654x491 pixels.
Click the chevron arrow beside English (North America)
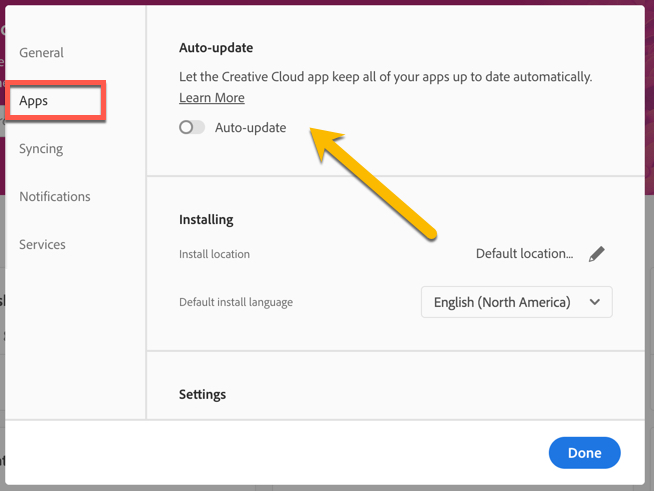click(x=595, y=302)
